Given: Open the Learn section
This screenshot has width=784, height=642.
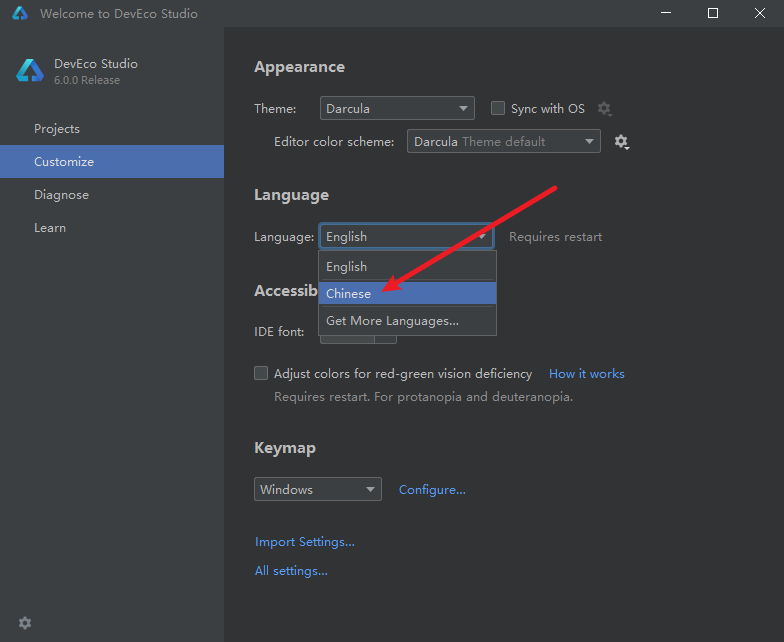Looking at the screenshot, I should 112,228.
